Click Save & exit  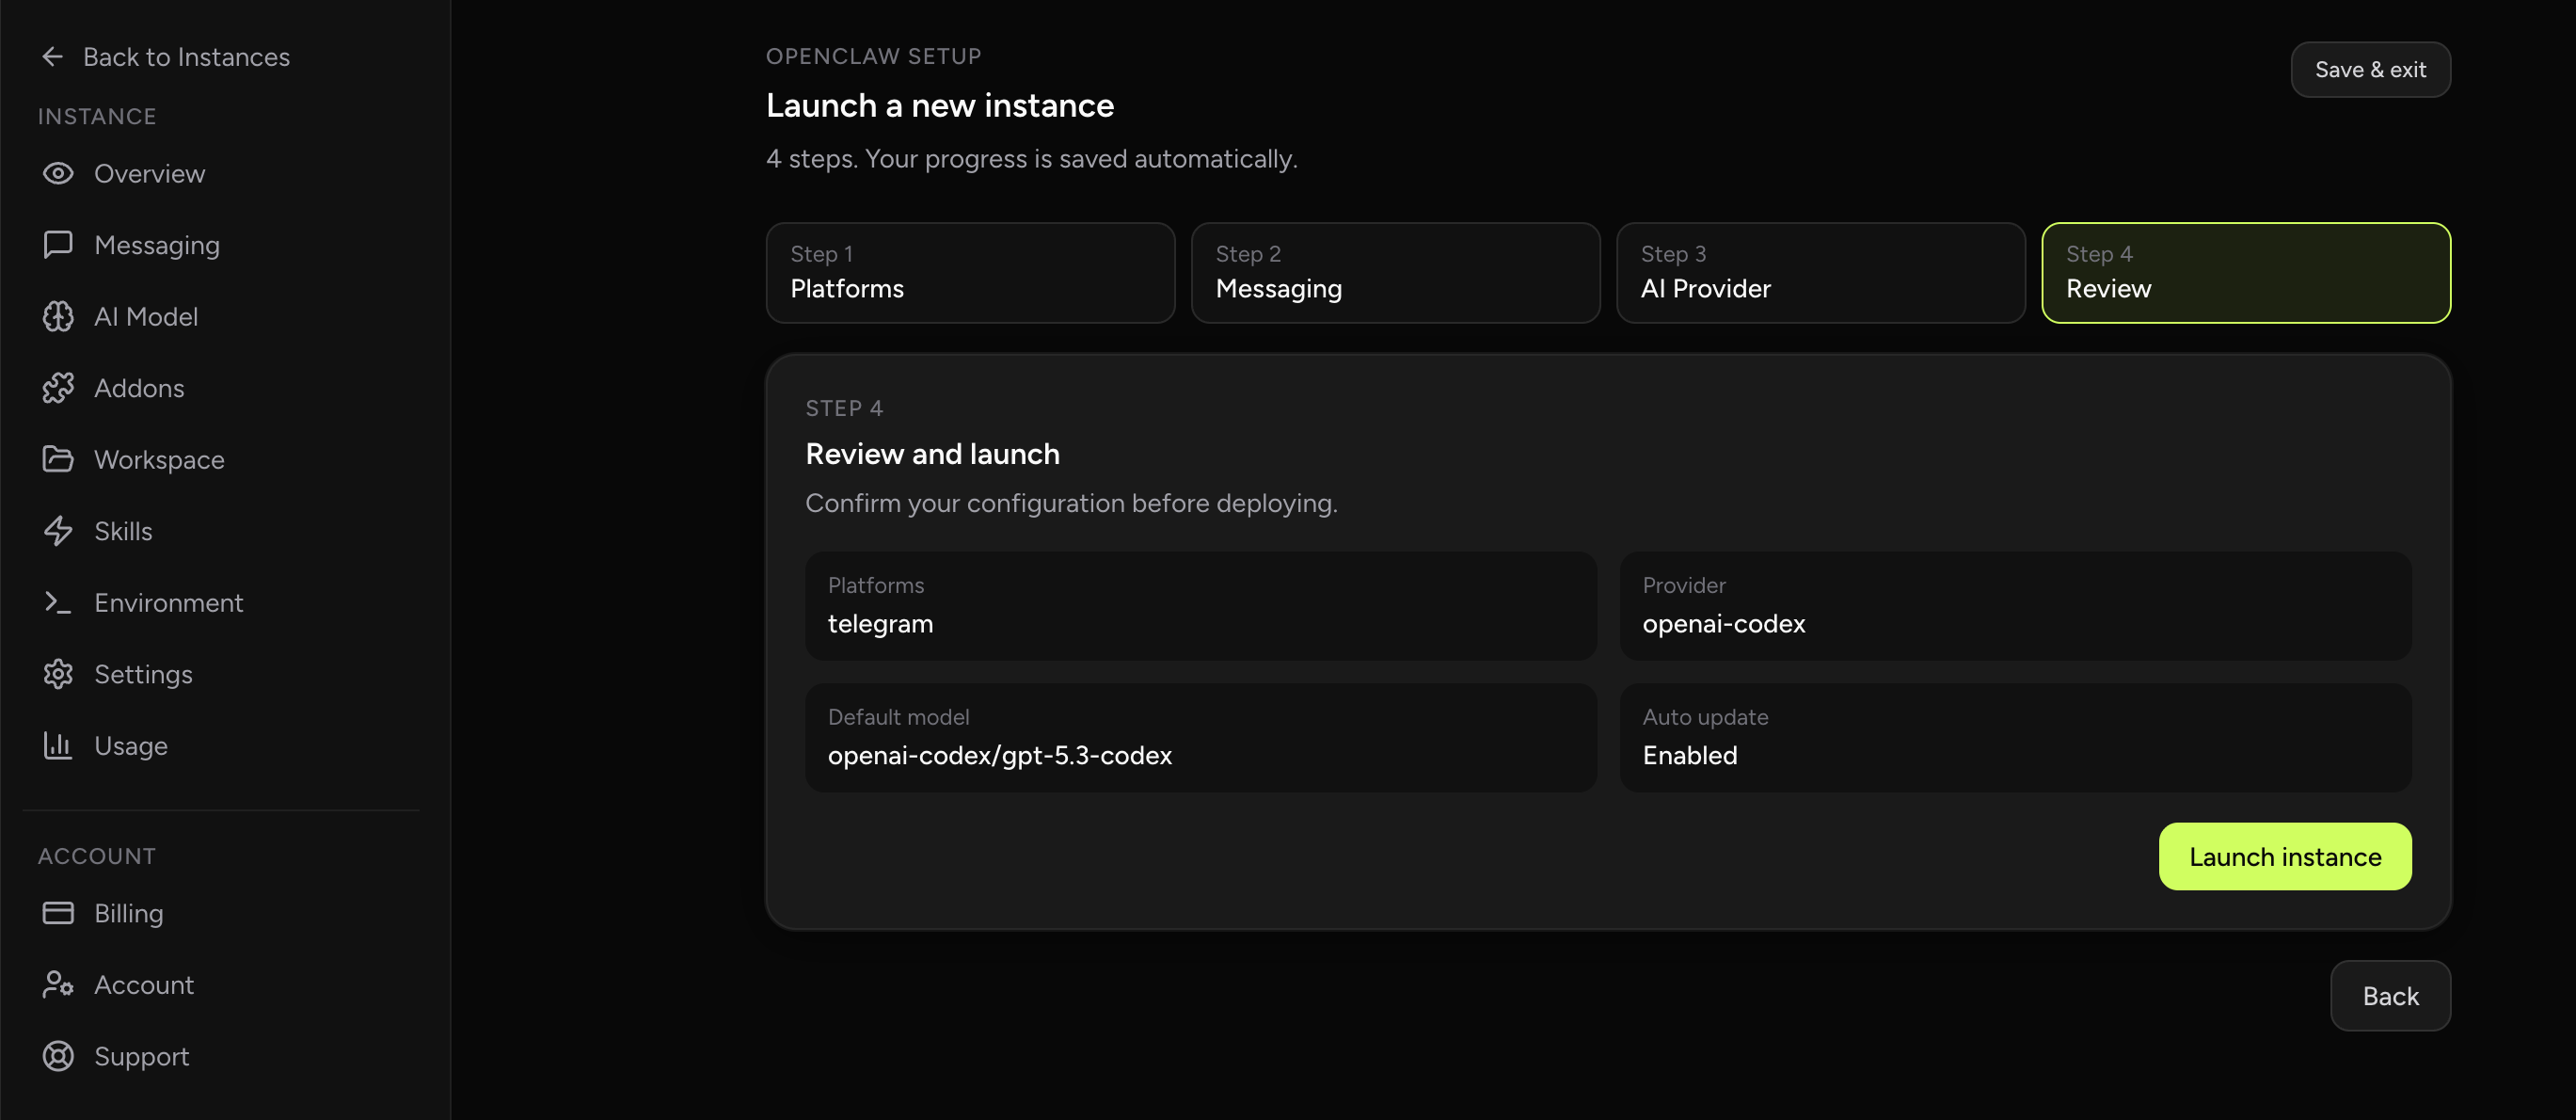(x=2370, y=69)
